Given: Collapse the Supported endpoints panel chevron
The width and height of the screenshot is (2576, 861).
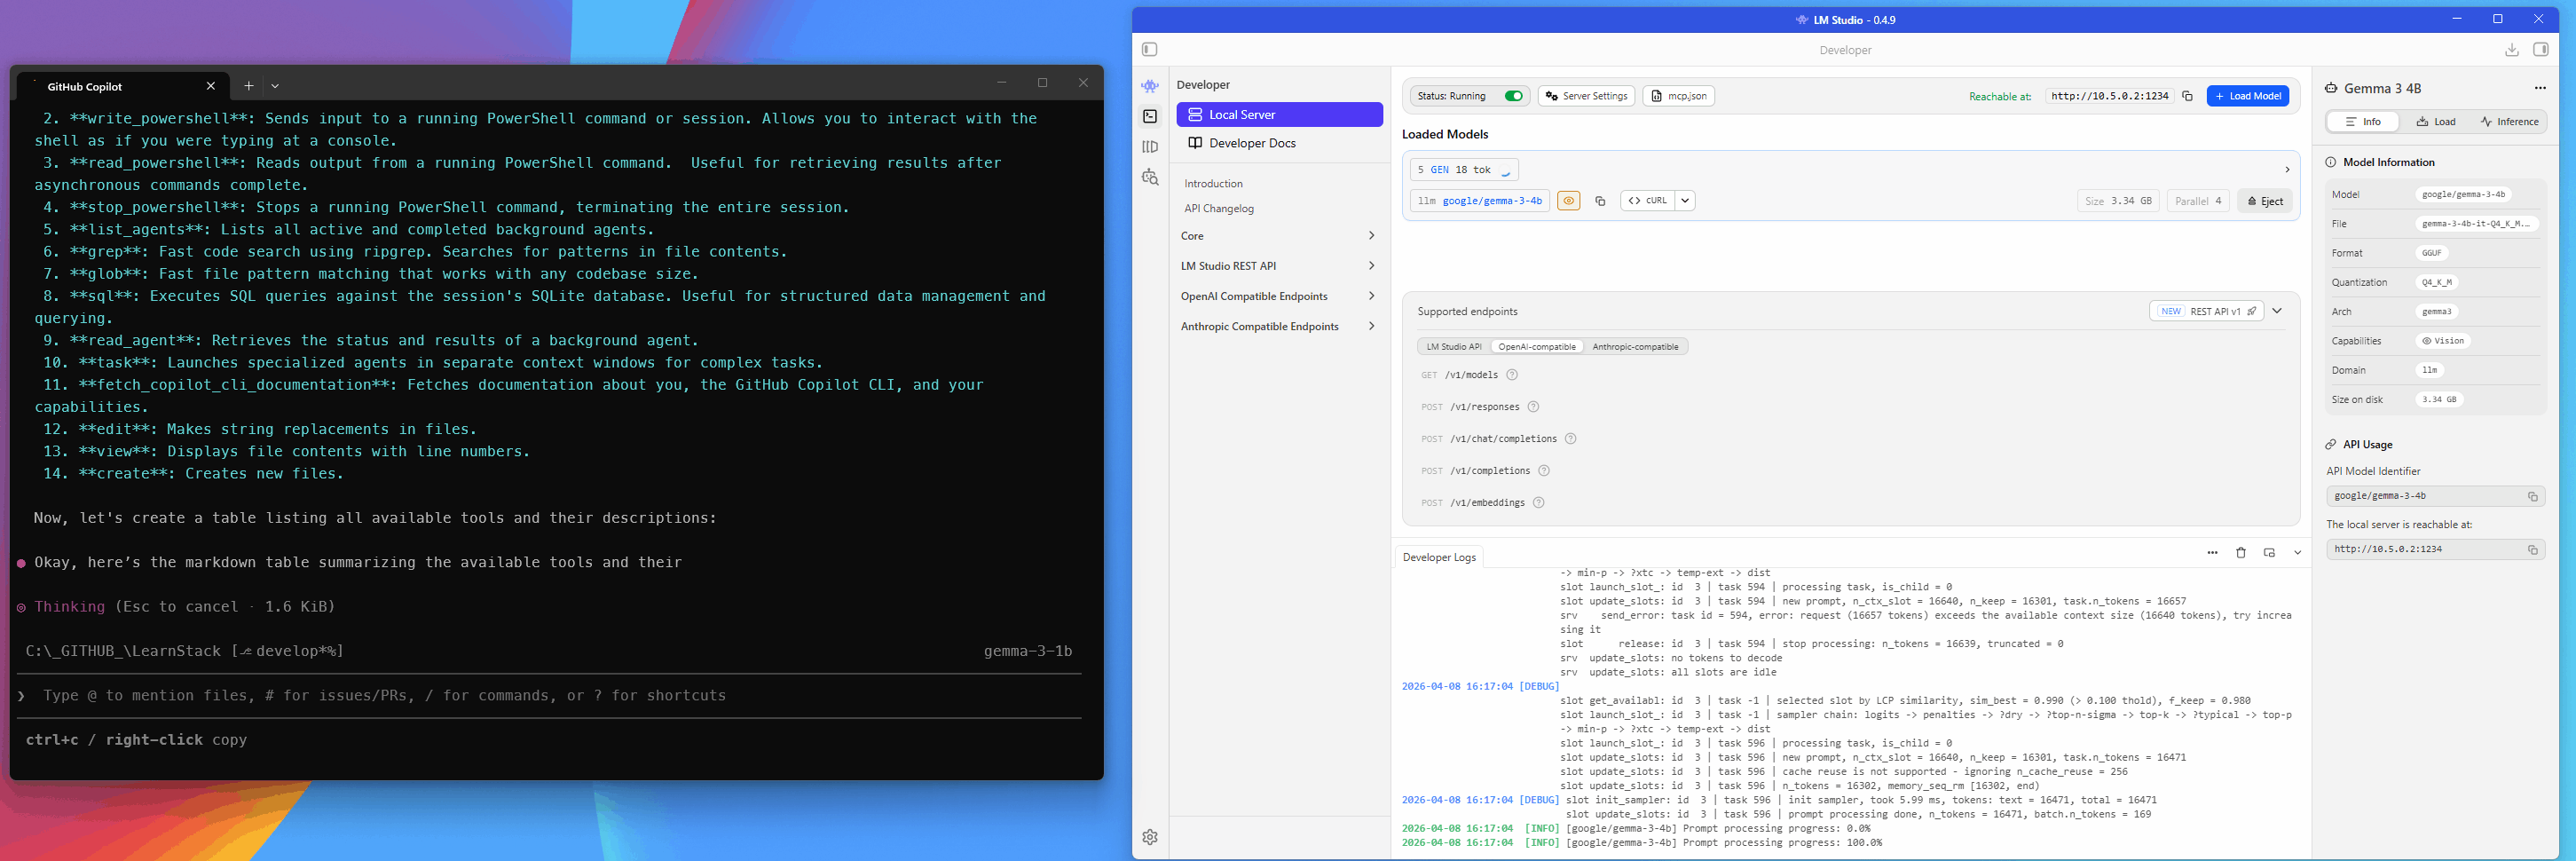Looking at the screenshot, I should click(x=2277, y=311).
